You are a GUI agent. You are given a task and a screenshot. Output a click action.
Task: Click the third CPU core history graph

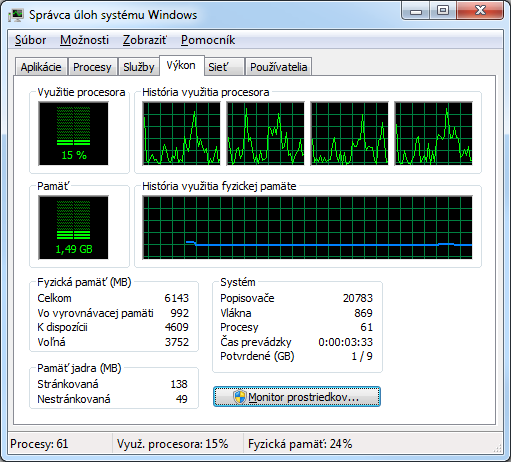tap(349, 134)
